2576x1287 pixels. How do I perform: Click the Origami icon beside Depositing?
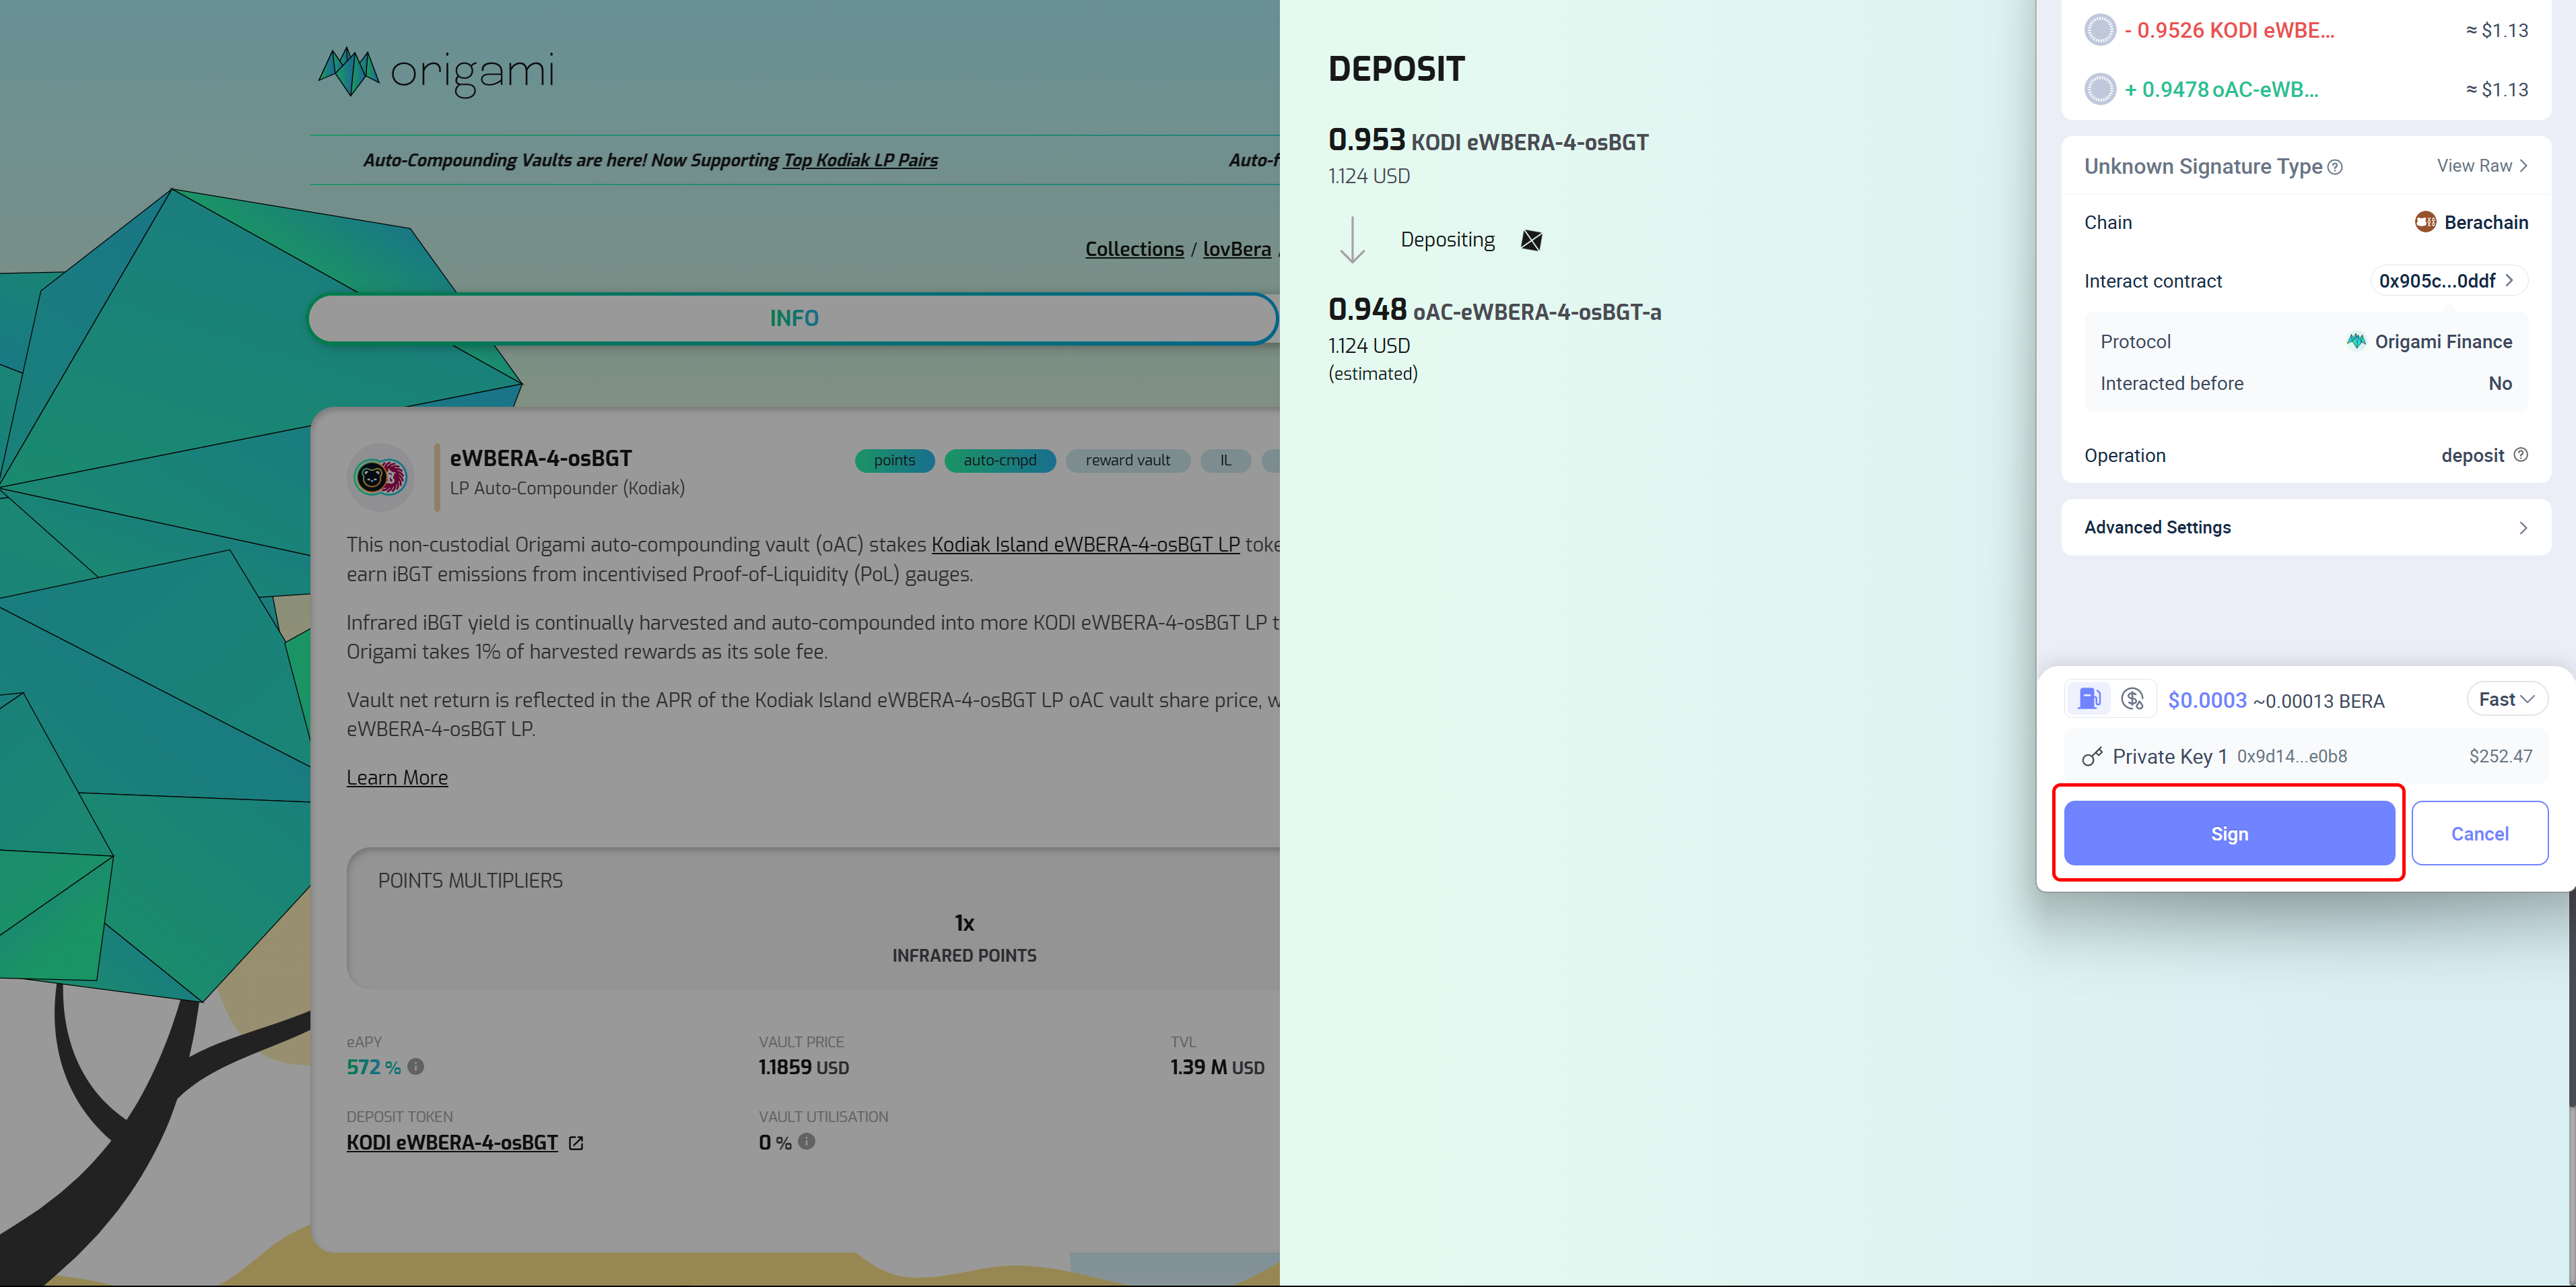point(1531,240)
